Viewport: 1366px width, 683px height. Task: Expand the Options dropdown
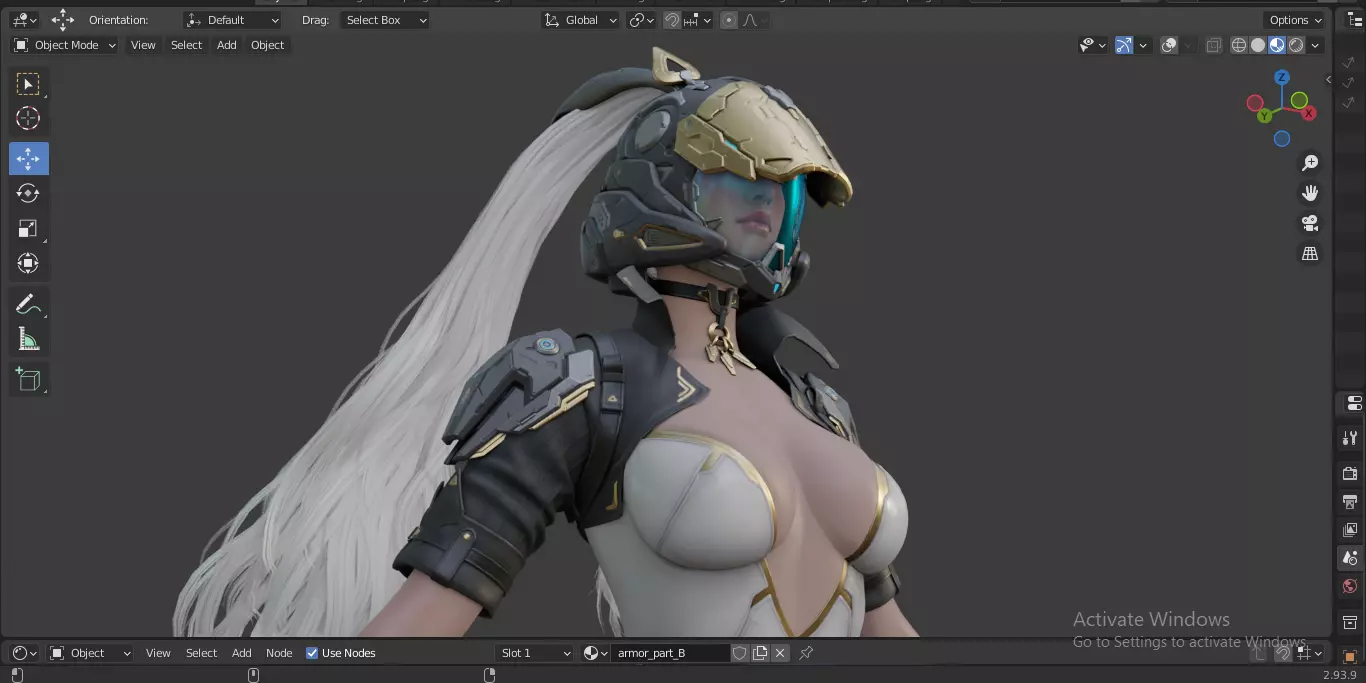[1296, 20]
